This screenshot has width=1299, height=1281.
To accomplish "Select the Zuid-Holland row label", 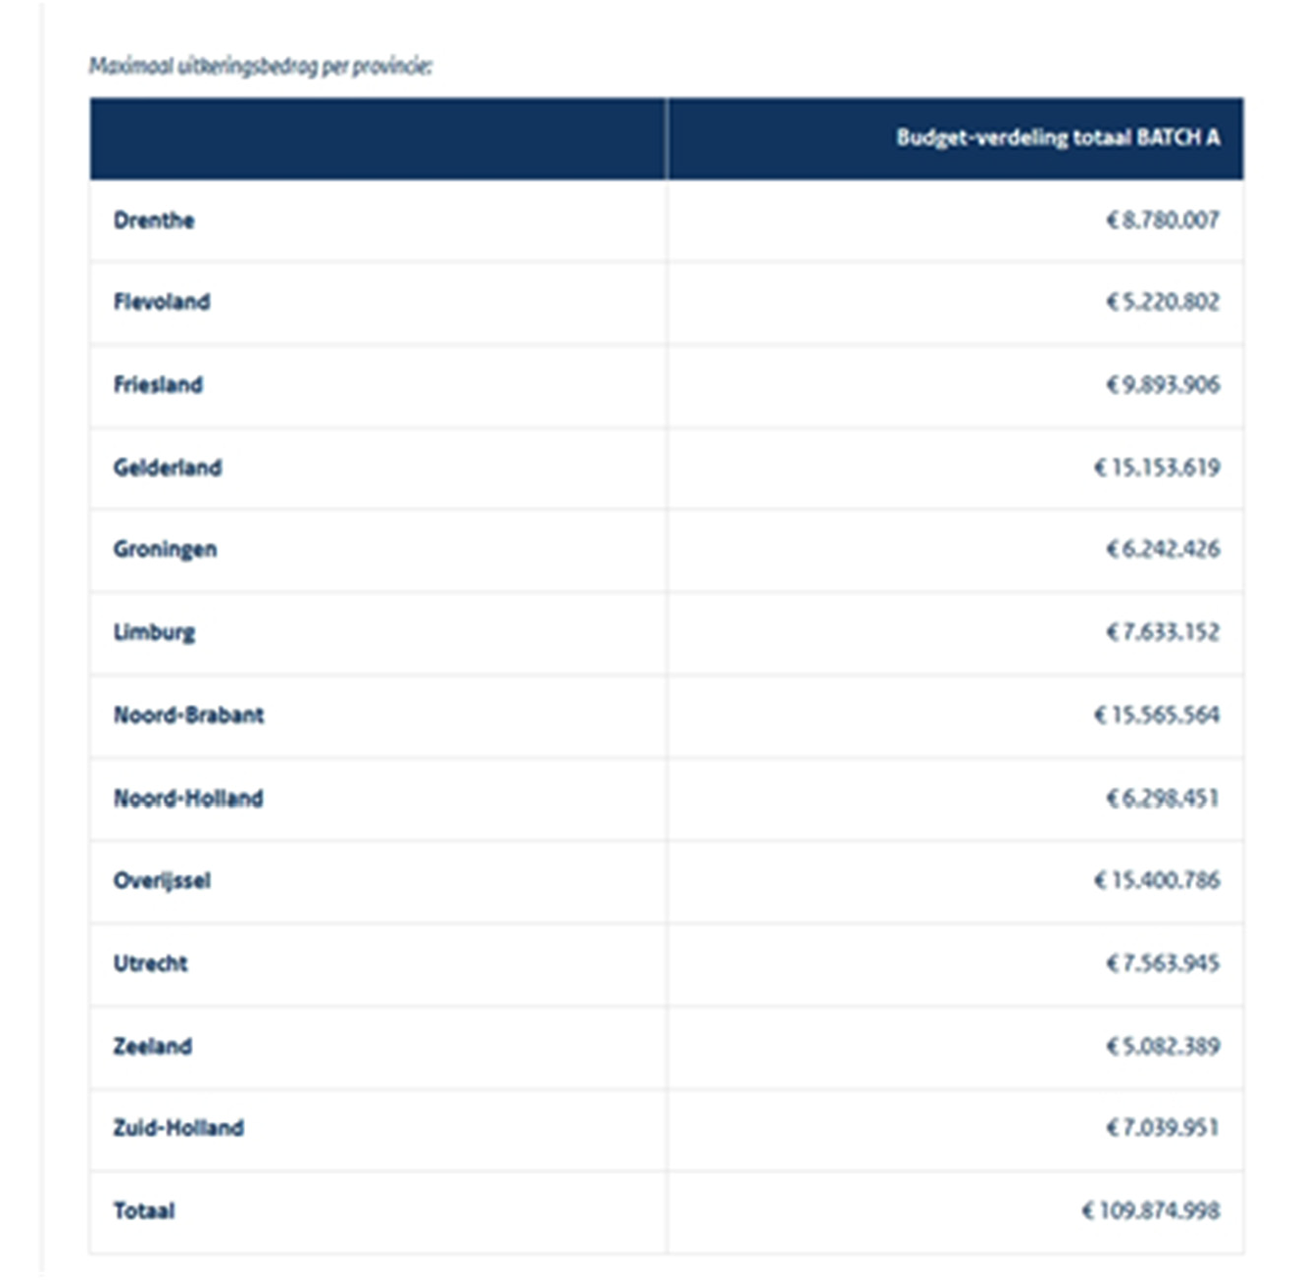I will (179, 1128).
